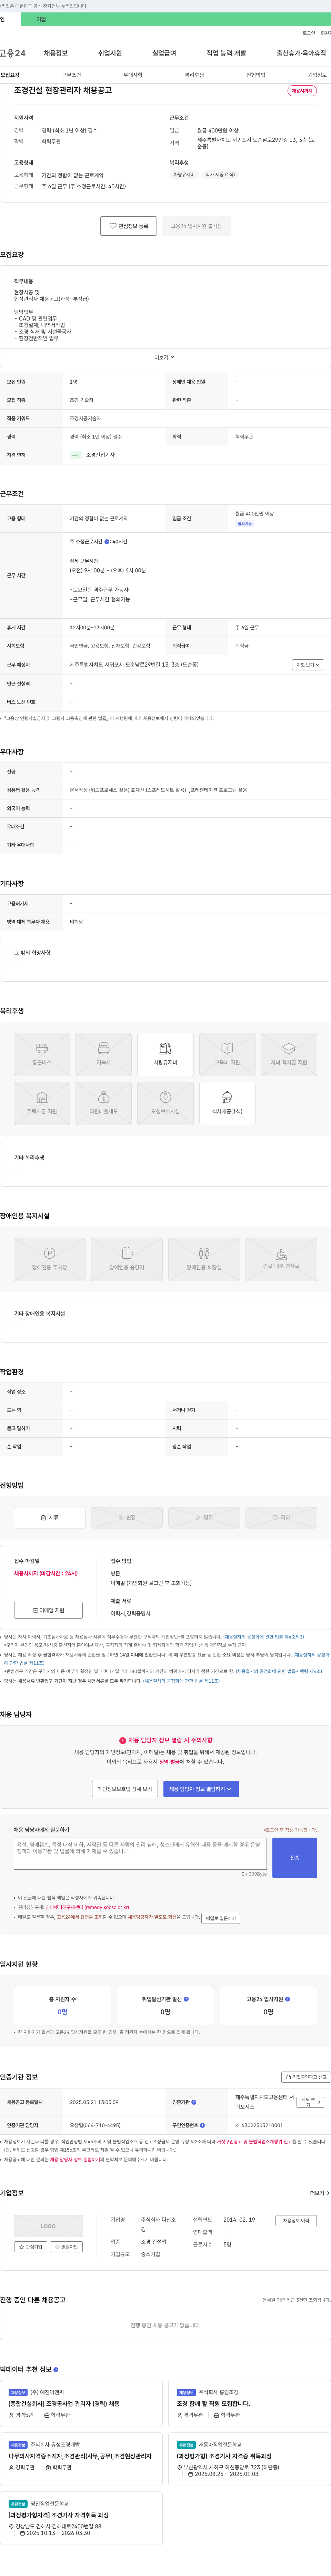
Task: Open the 실업급여 menu
Action: pyautogui.click(x=164, y=53)
